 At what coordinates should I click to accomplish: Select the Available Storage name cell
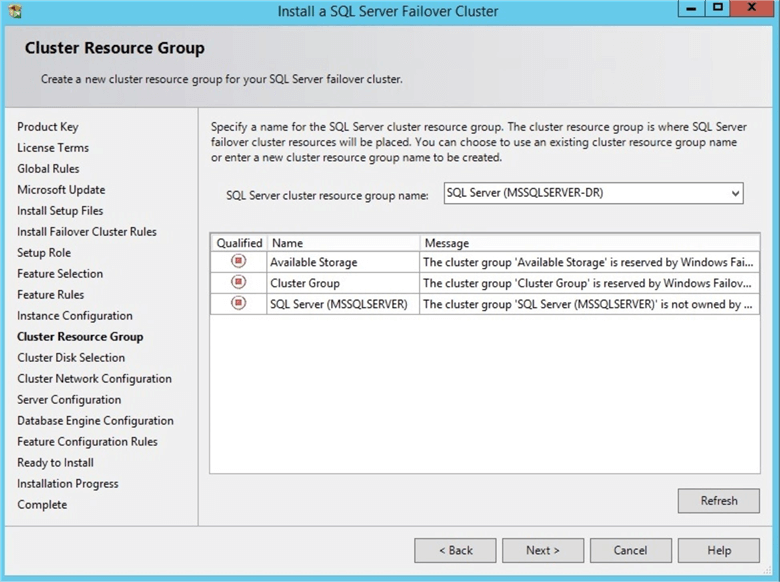343,262
